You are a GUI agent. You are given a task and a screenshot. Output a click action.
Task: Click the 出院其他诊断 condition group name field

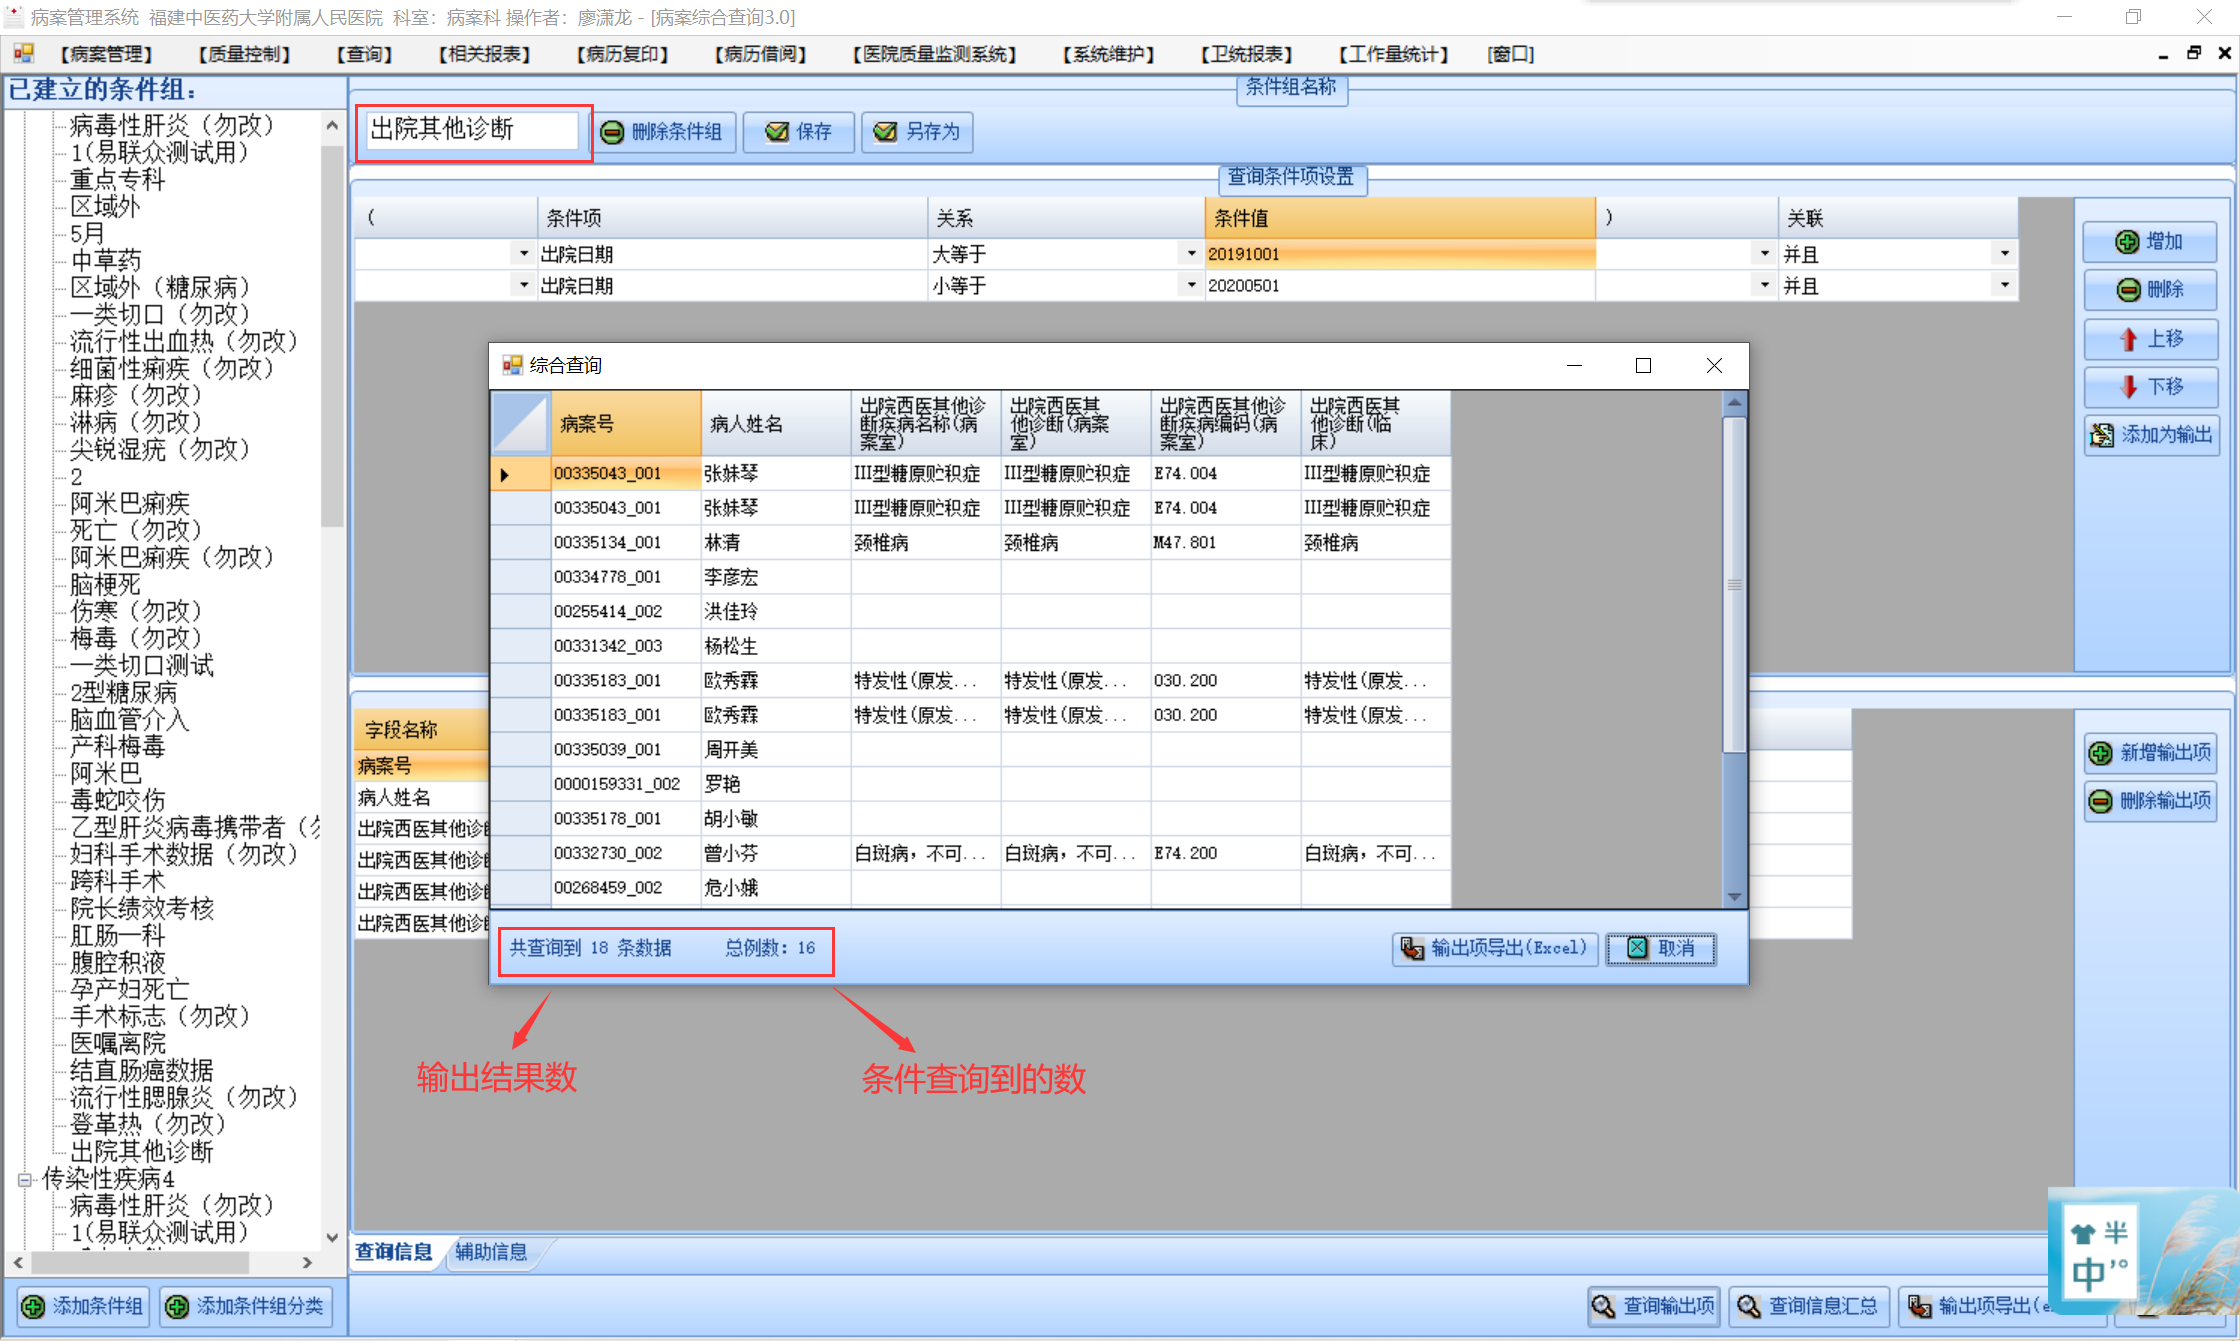point(471,130)
